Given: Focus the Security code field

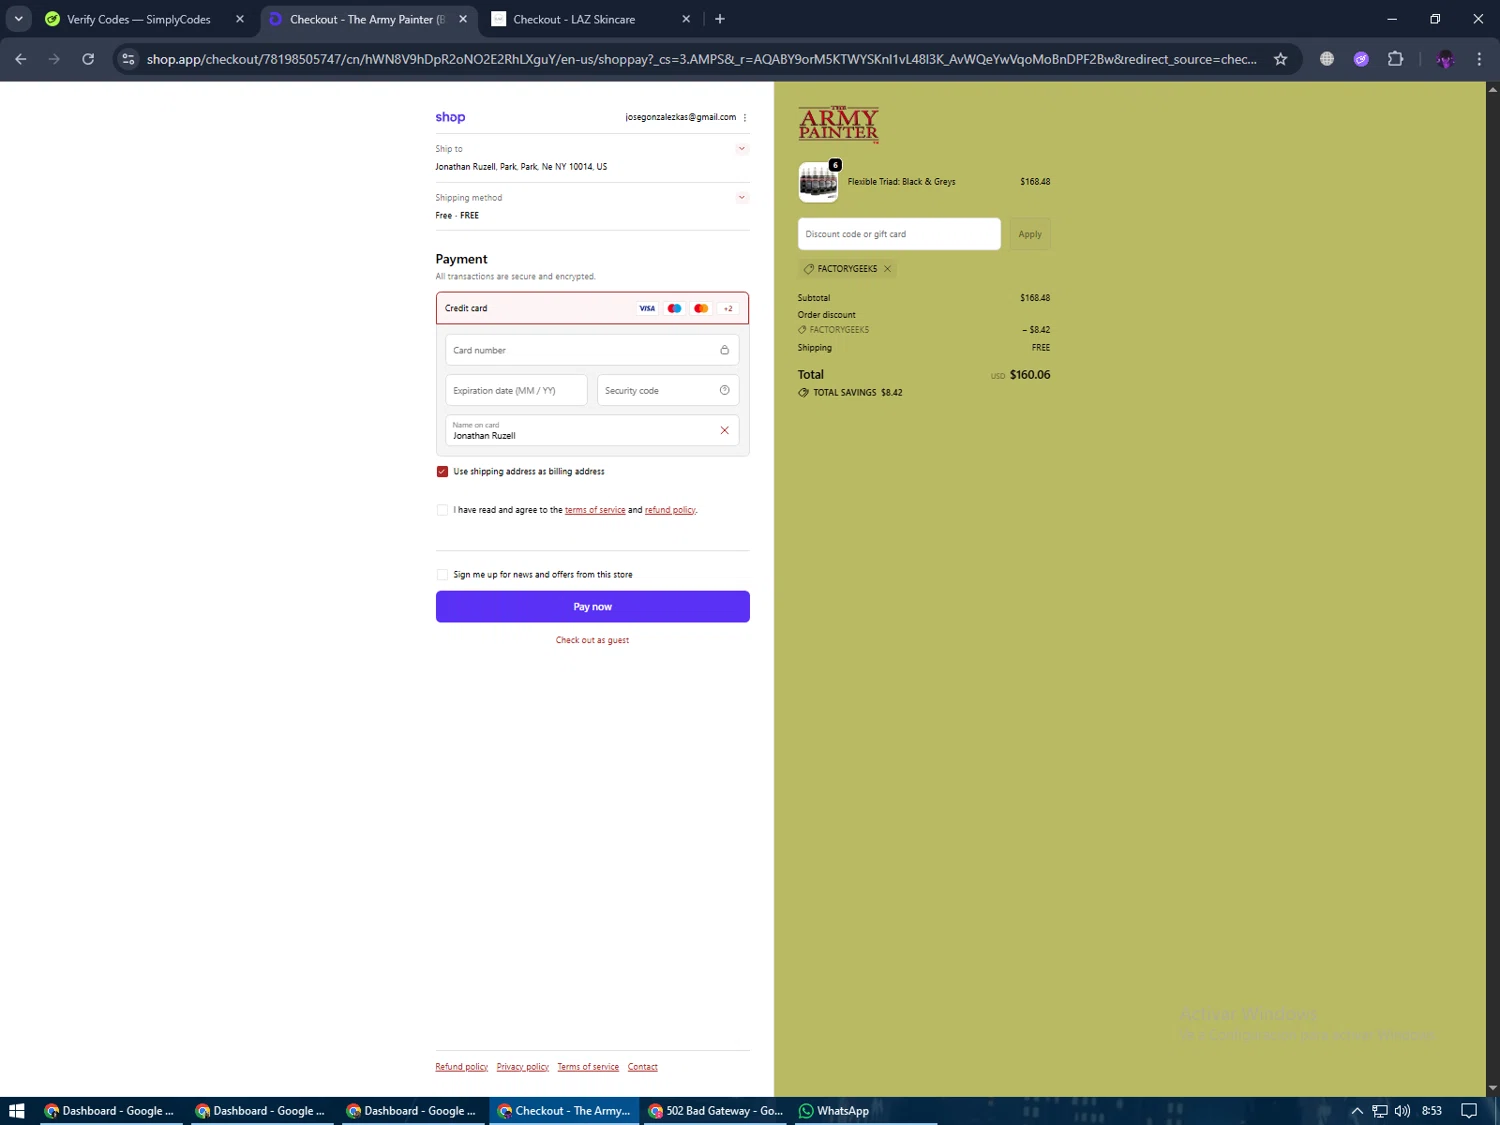Looking at the screenshot, I should pyautogui.click(x=668, y=390).
